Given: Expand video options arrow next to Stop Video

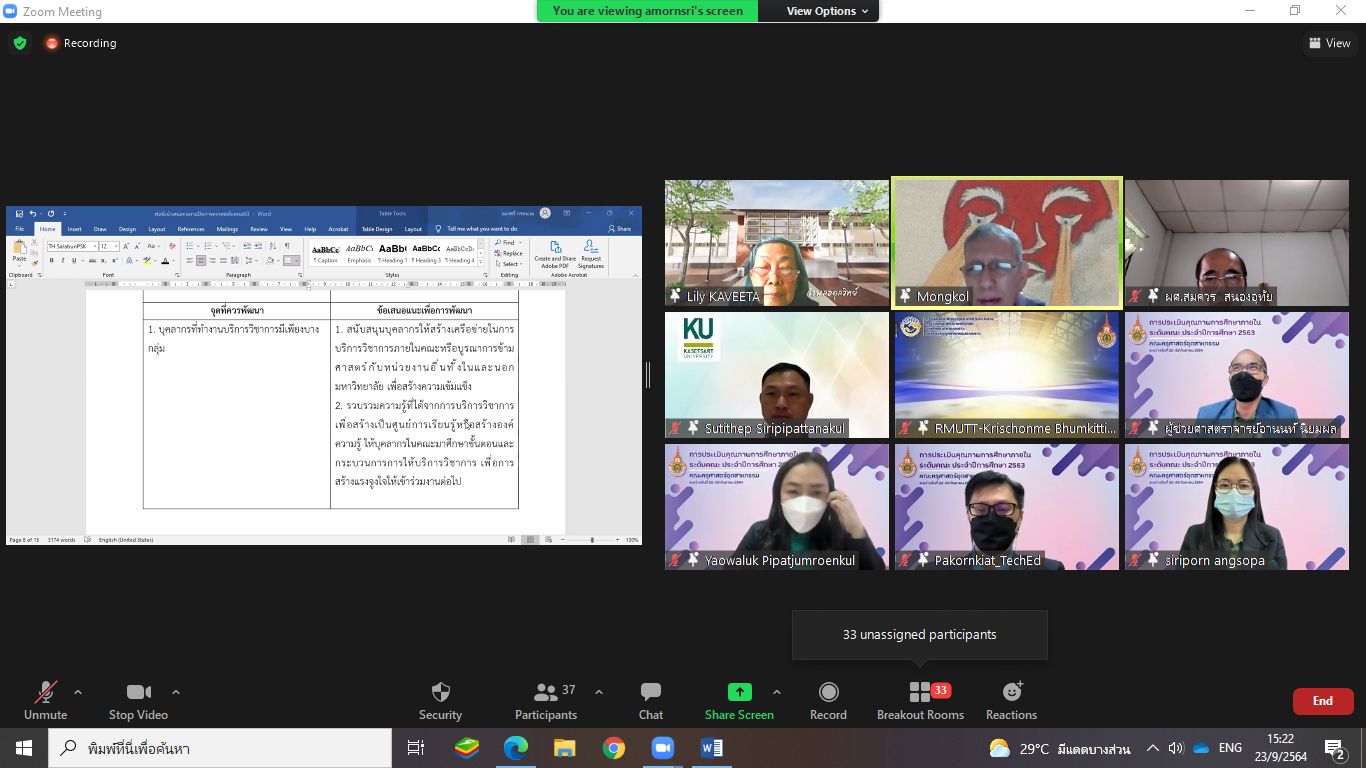Looking at the screenshot, I should point(176,692).
